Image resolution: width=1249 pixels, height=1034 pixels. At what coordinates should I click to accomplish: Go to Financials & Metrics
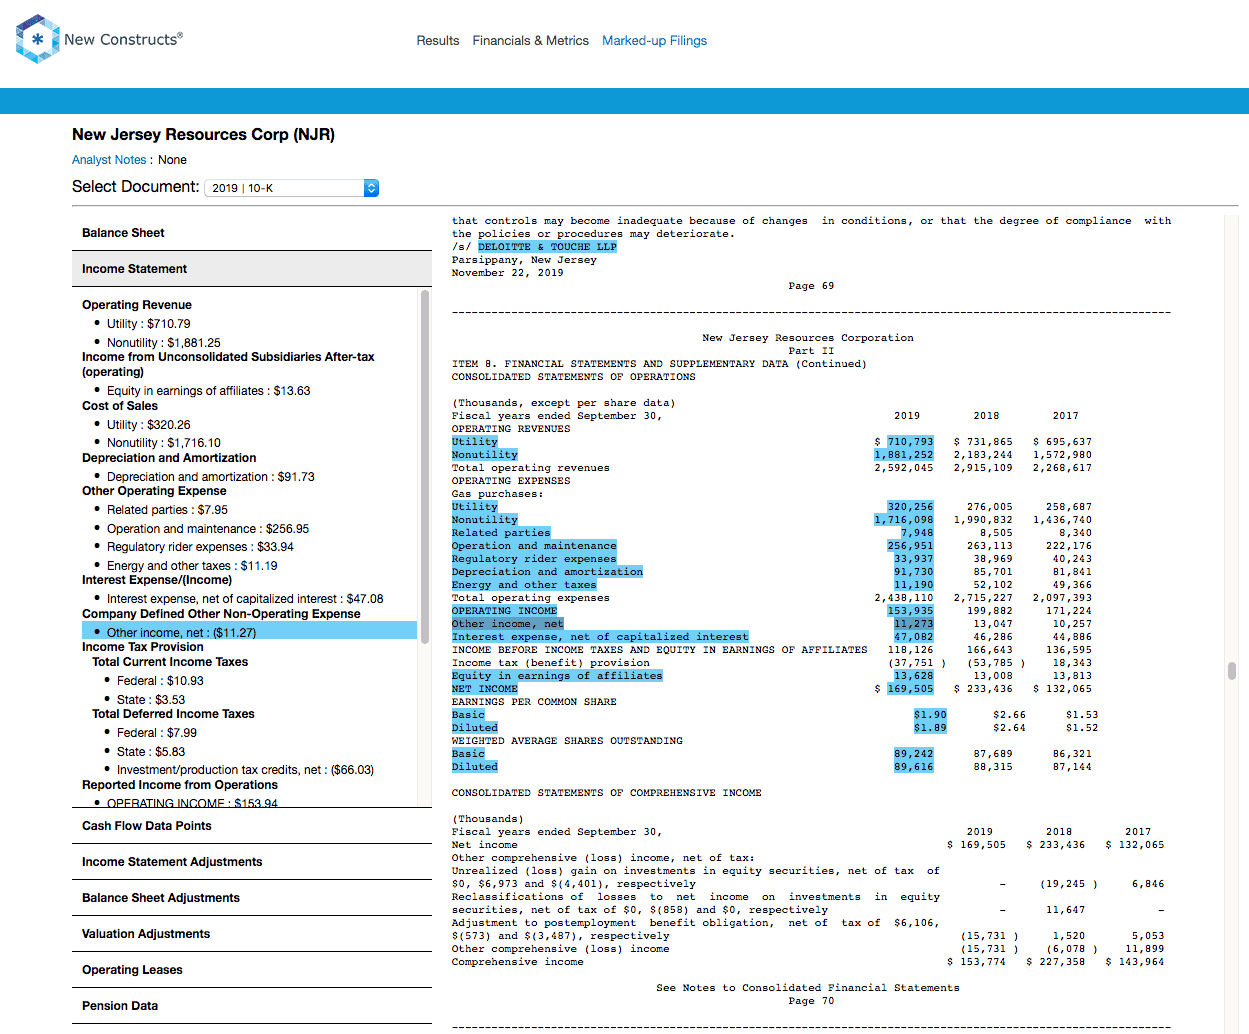(x=530, y=41)
